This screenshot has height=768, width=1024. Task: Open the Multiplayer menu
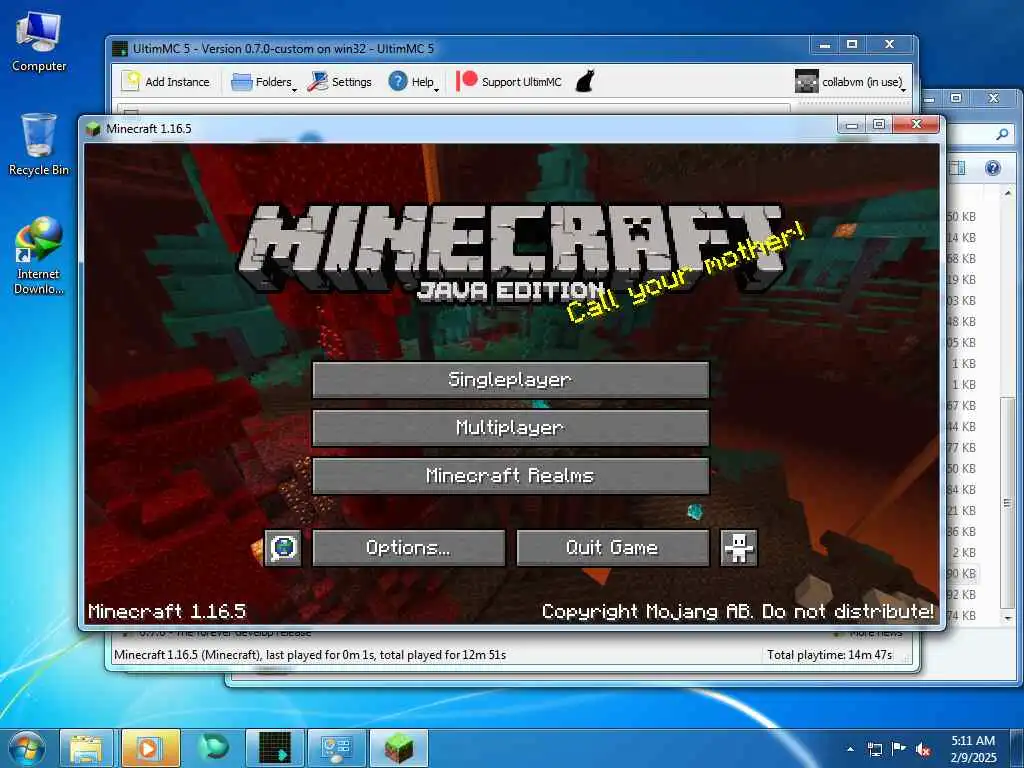pos(510,428)
